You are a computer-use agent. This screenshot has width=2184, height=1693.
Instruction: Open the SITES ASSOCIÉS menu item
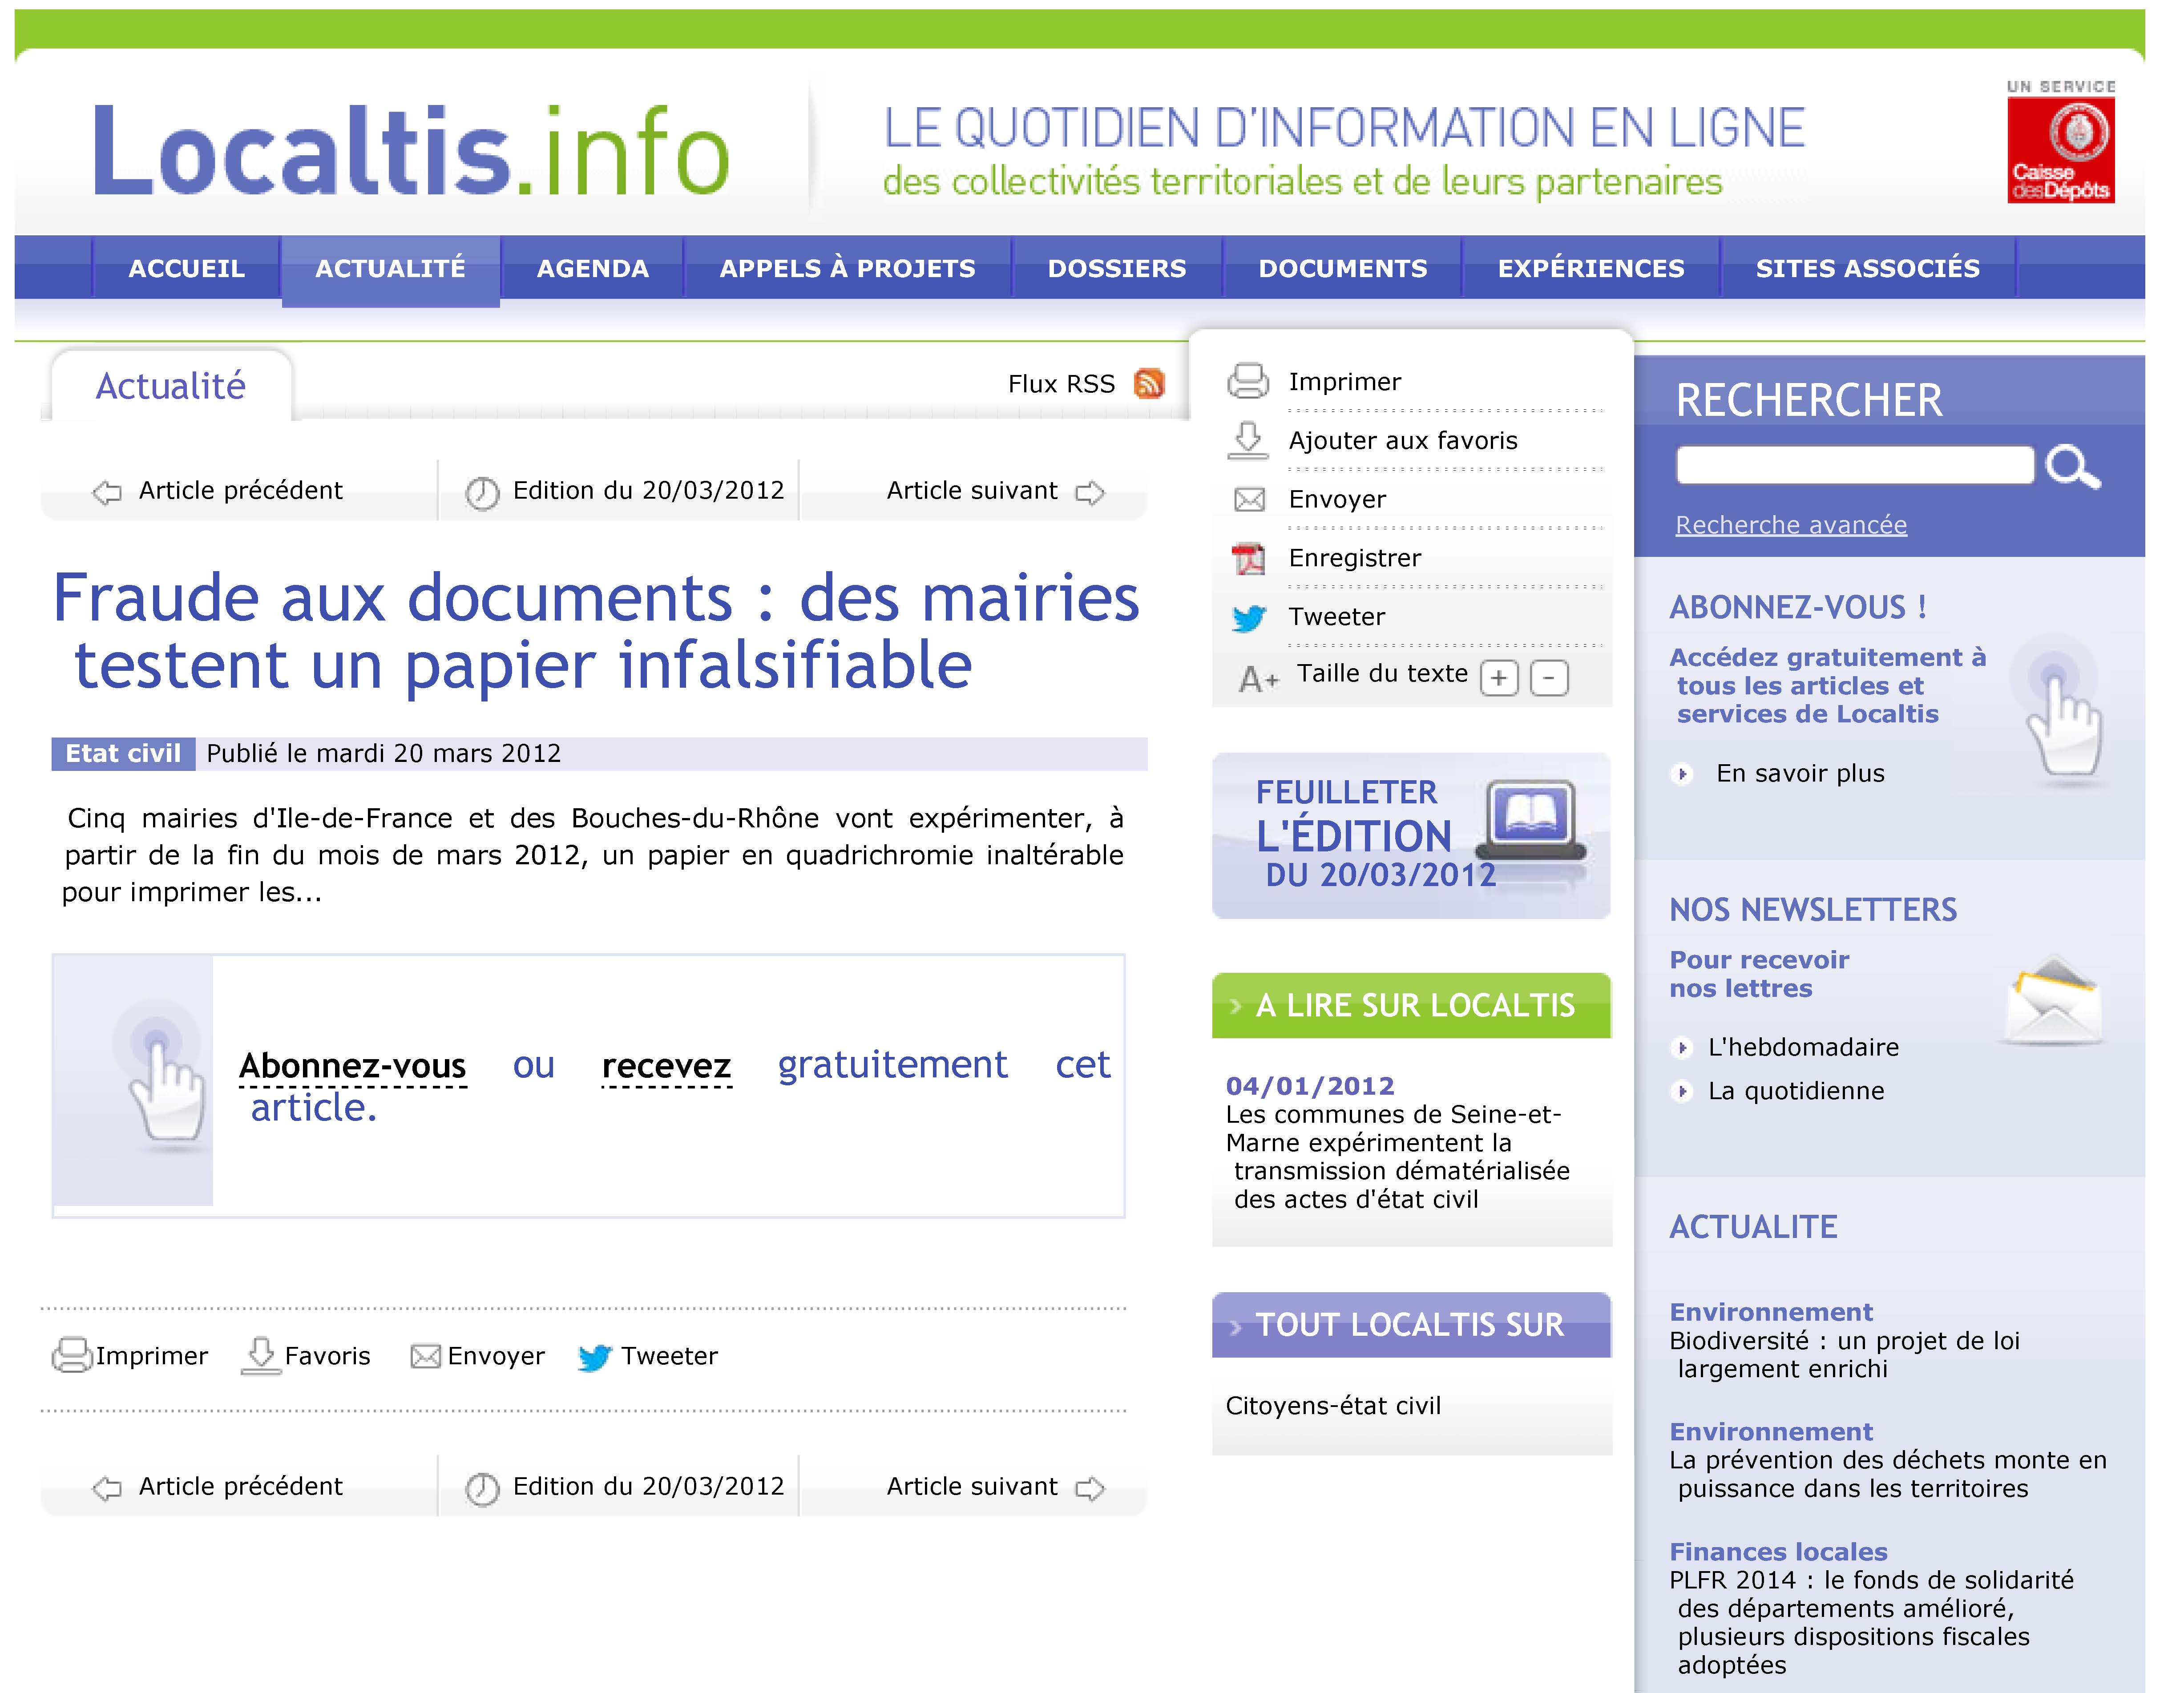pos(1868,268)
